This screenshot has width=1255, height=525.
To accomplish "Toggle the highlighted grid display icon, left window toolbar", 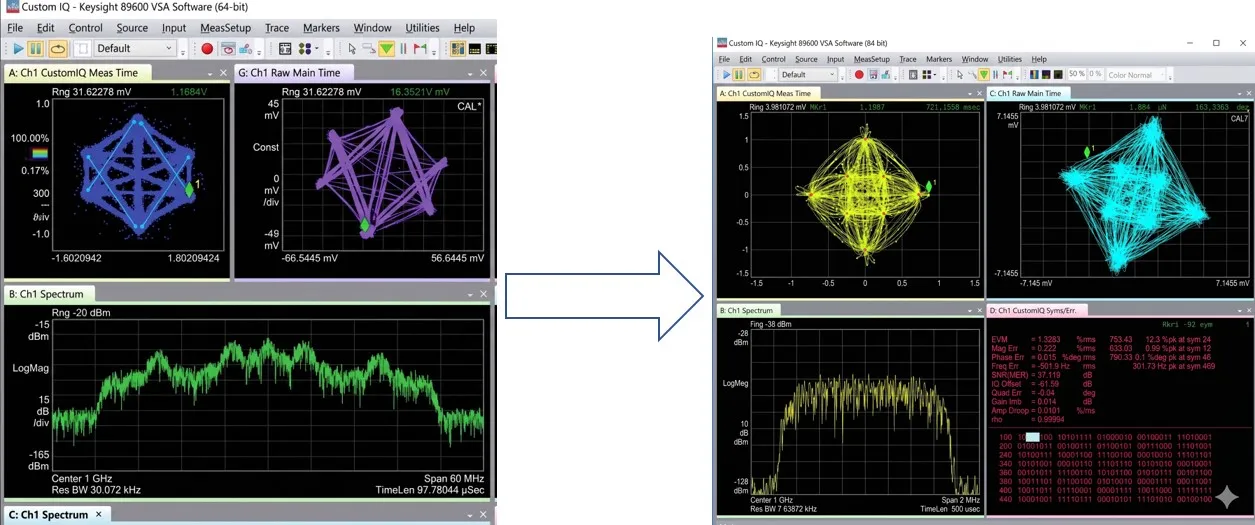I will (457, 48).
